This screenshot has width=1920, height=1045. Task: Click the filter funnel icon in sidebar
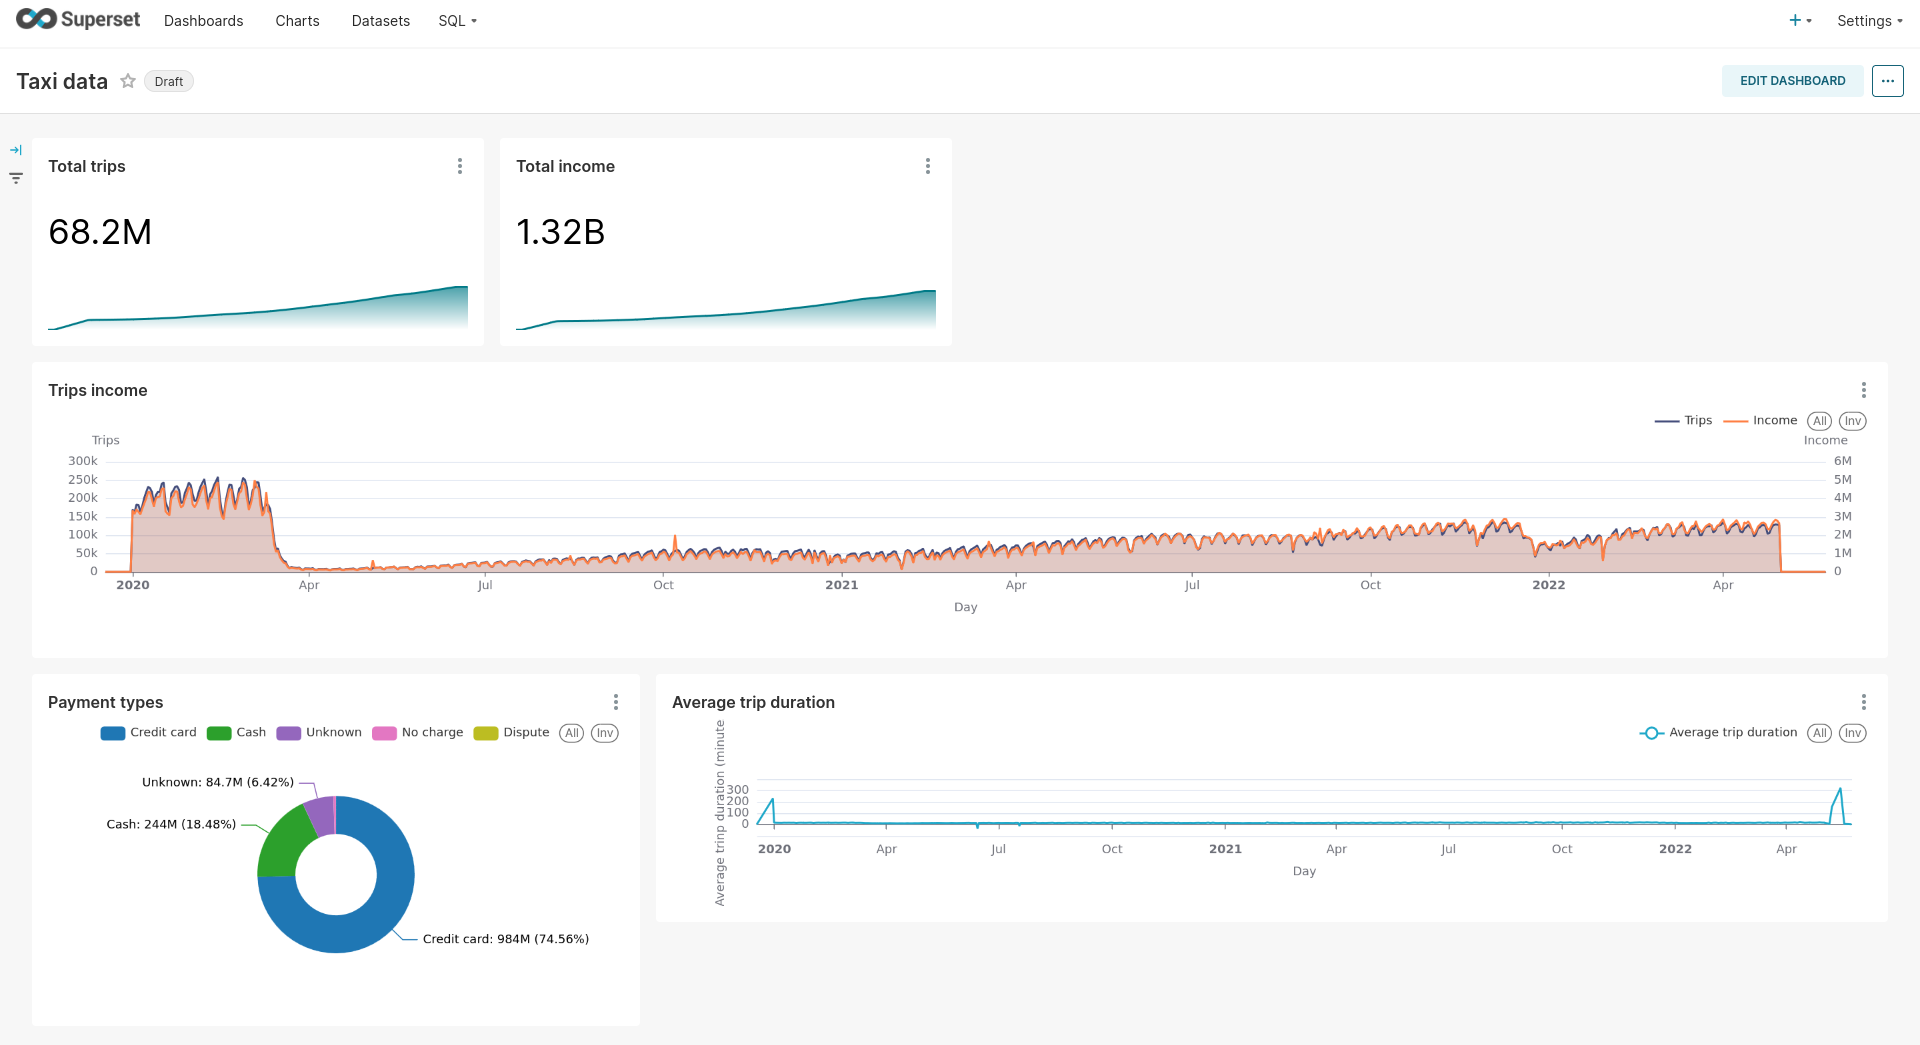pyautogui.click(x=16, y=178)
